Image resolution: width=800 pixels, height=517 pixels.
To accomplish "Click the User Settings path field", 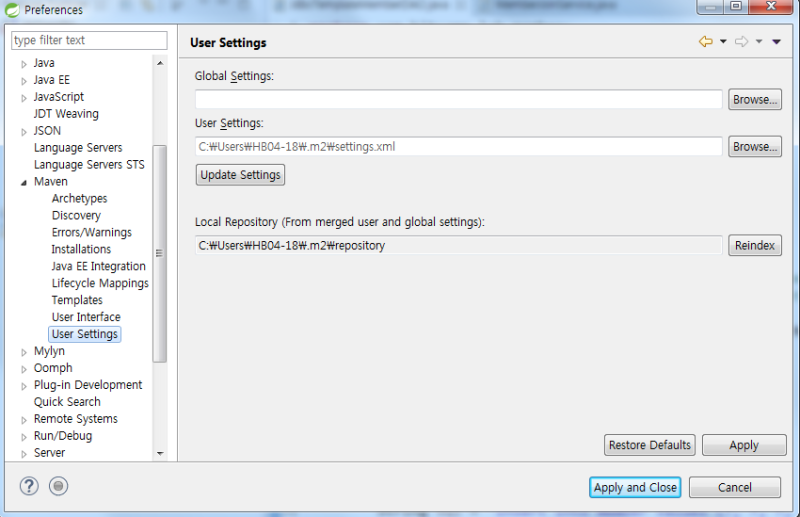I will pyautogui.click(x=458, y=146).
